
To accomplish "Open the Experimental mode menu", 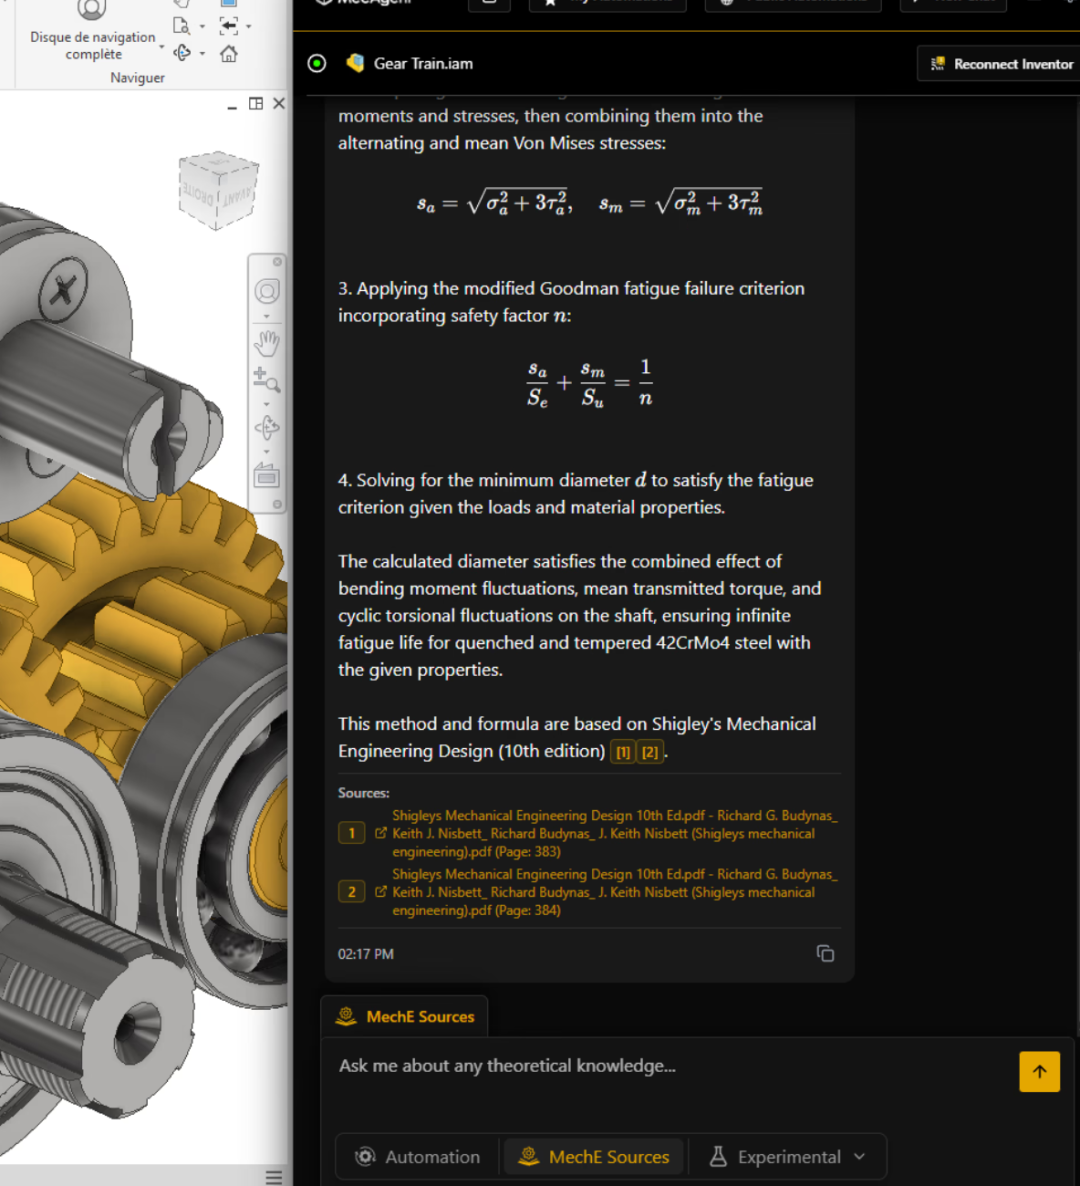I will (787, 1157).
